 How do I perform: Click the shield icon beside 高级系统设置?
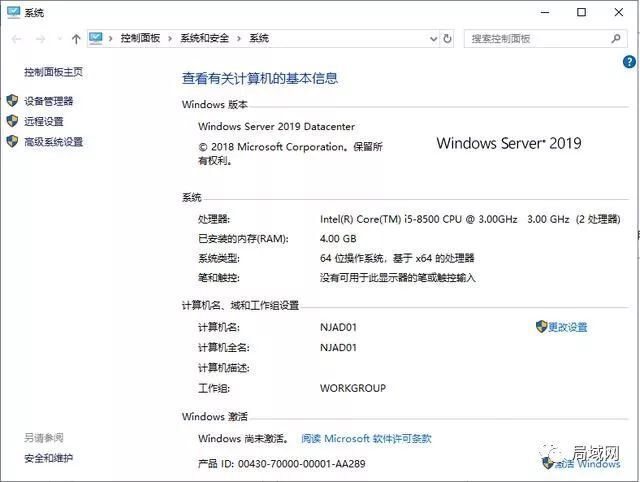(x=12, y=142)
